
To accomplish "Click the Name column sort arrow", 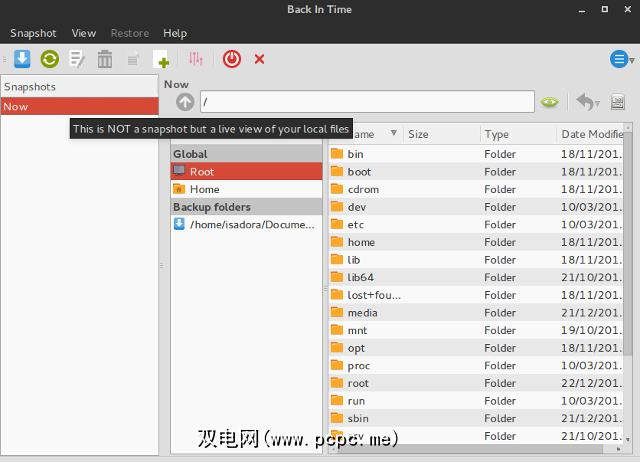I will (393, 133).
